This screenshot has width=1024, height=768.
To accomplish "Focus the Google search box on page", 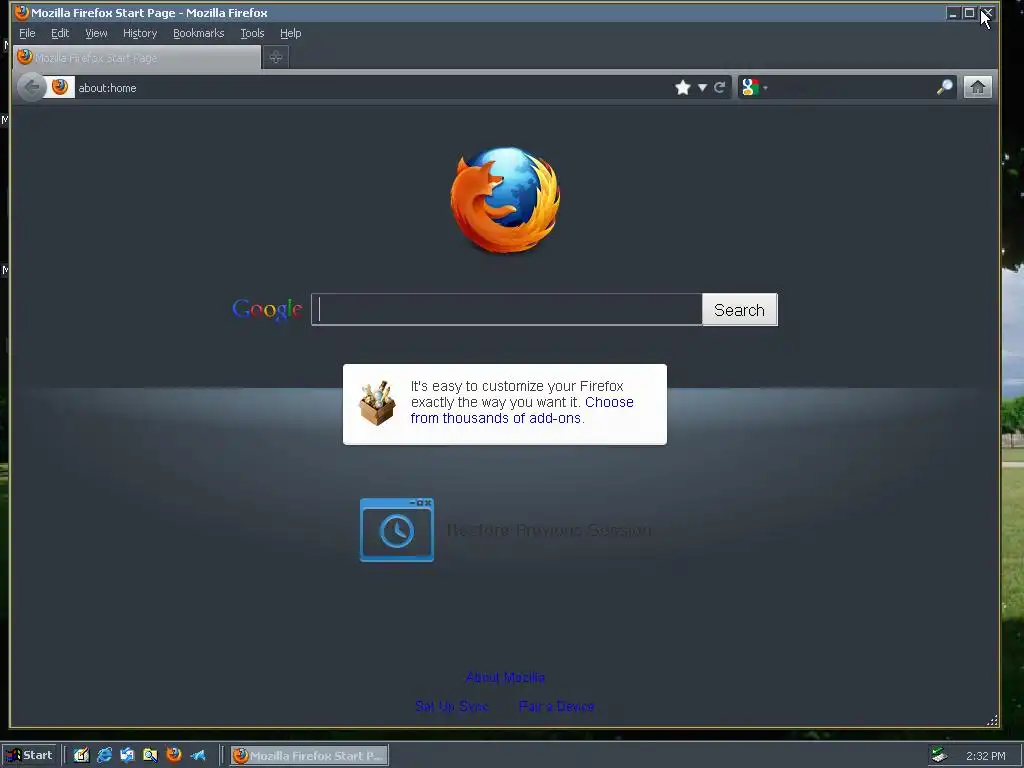I will point(507,310).
